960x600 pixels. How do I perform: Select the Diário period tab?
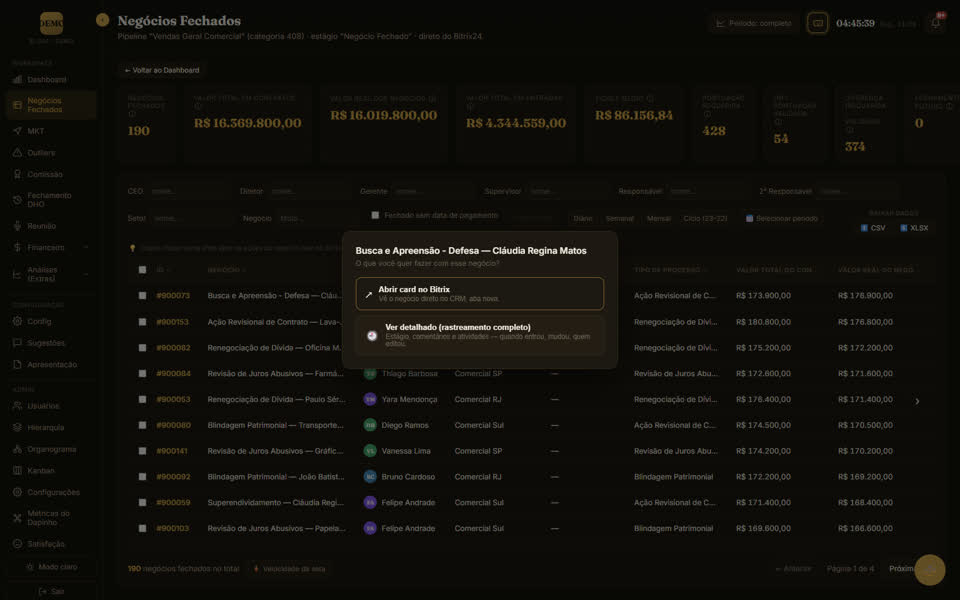582,219
